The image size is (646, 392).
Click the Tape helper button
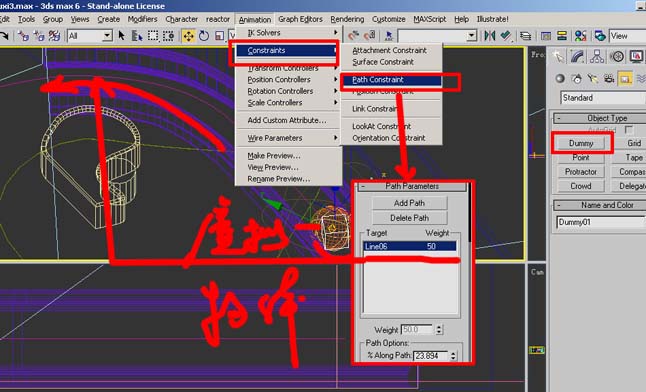[629, 157]
